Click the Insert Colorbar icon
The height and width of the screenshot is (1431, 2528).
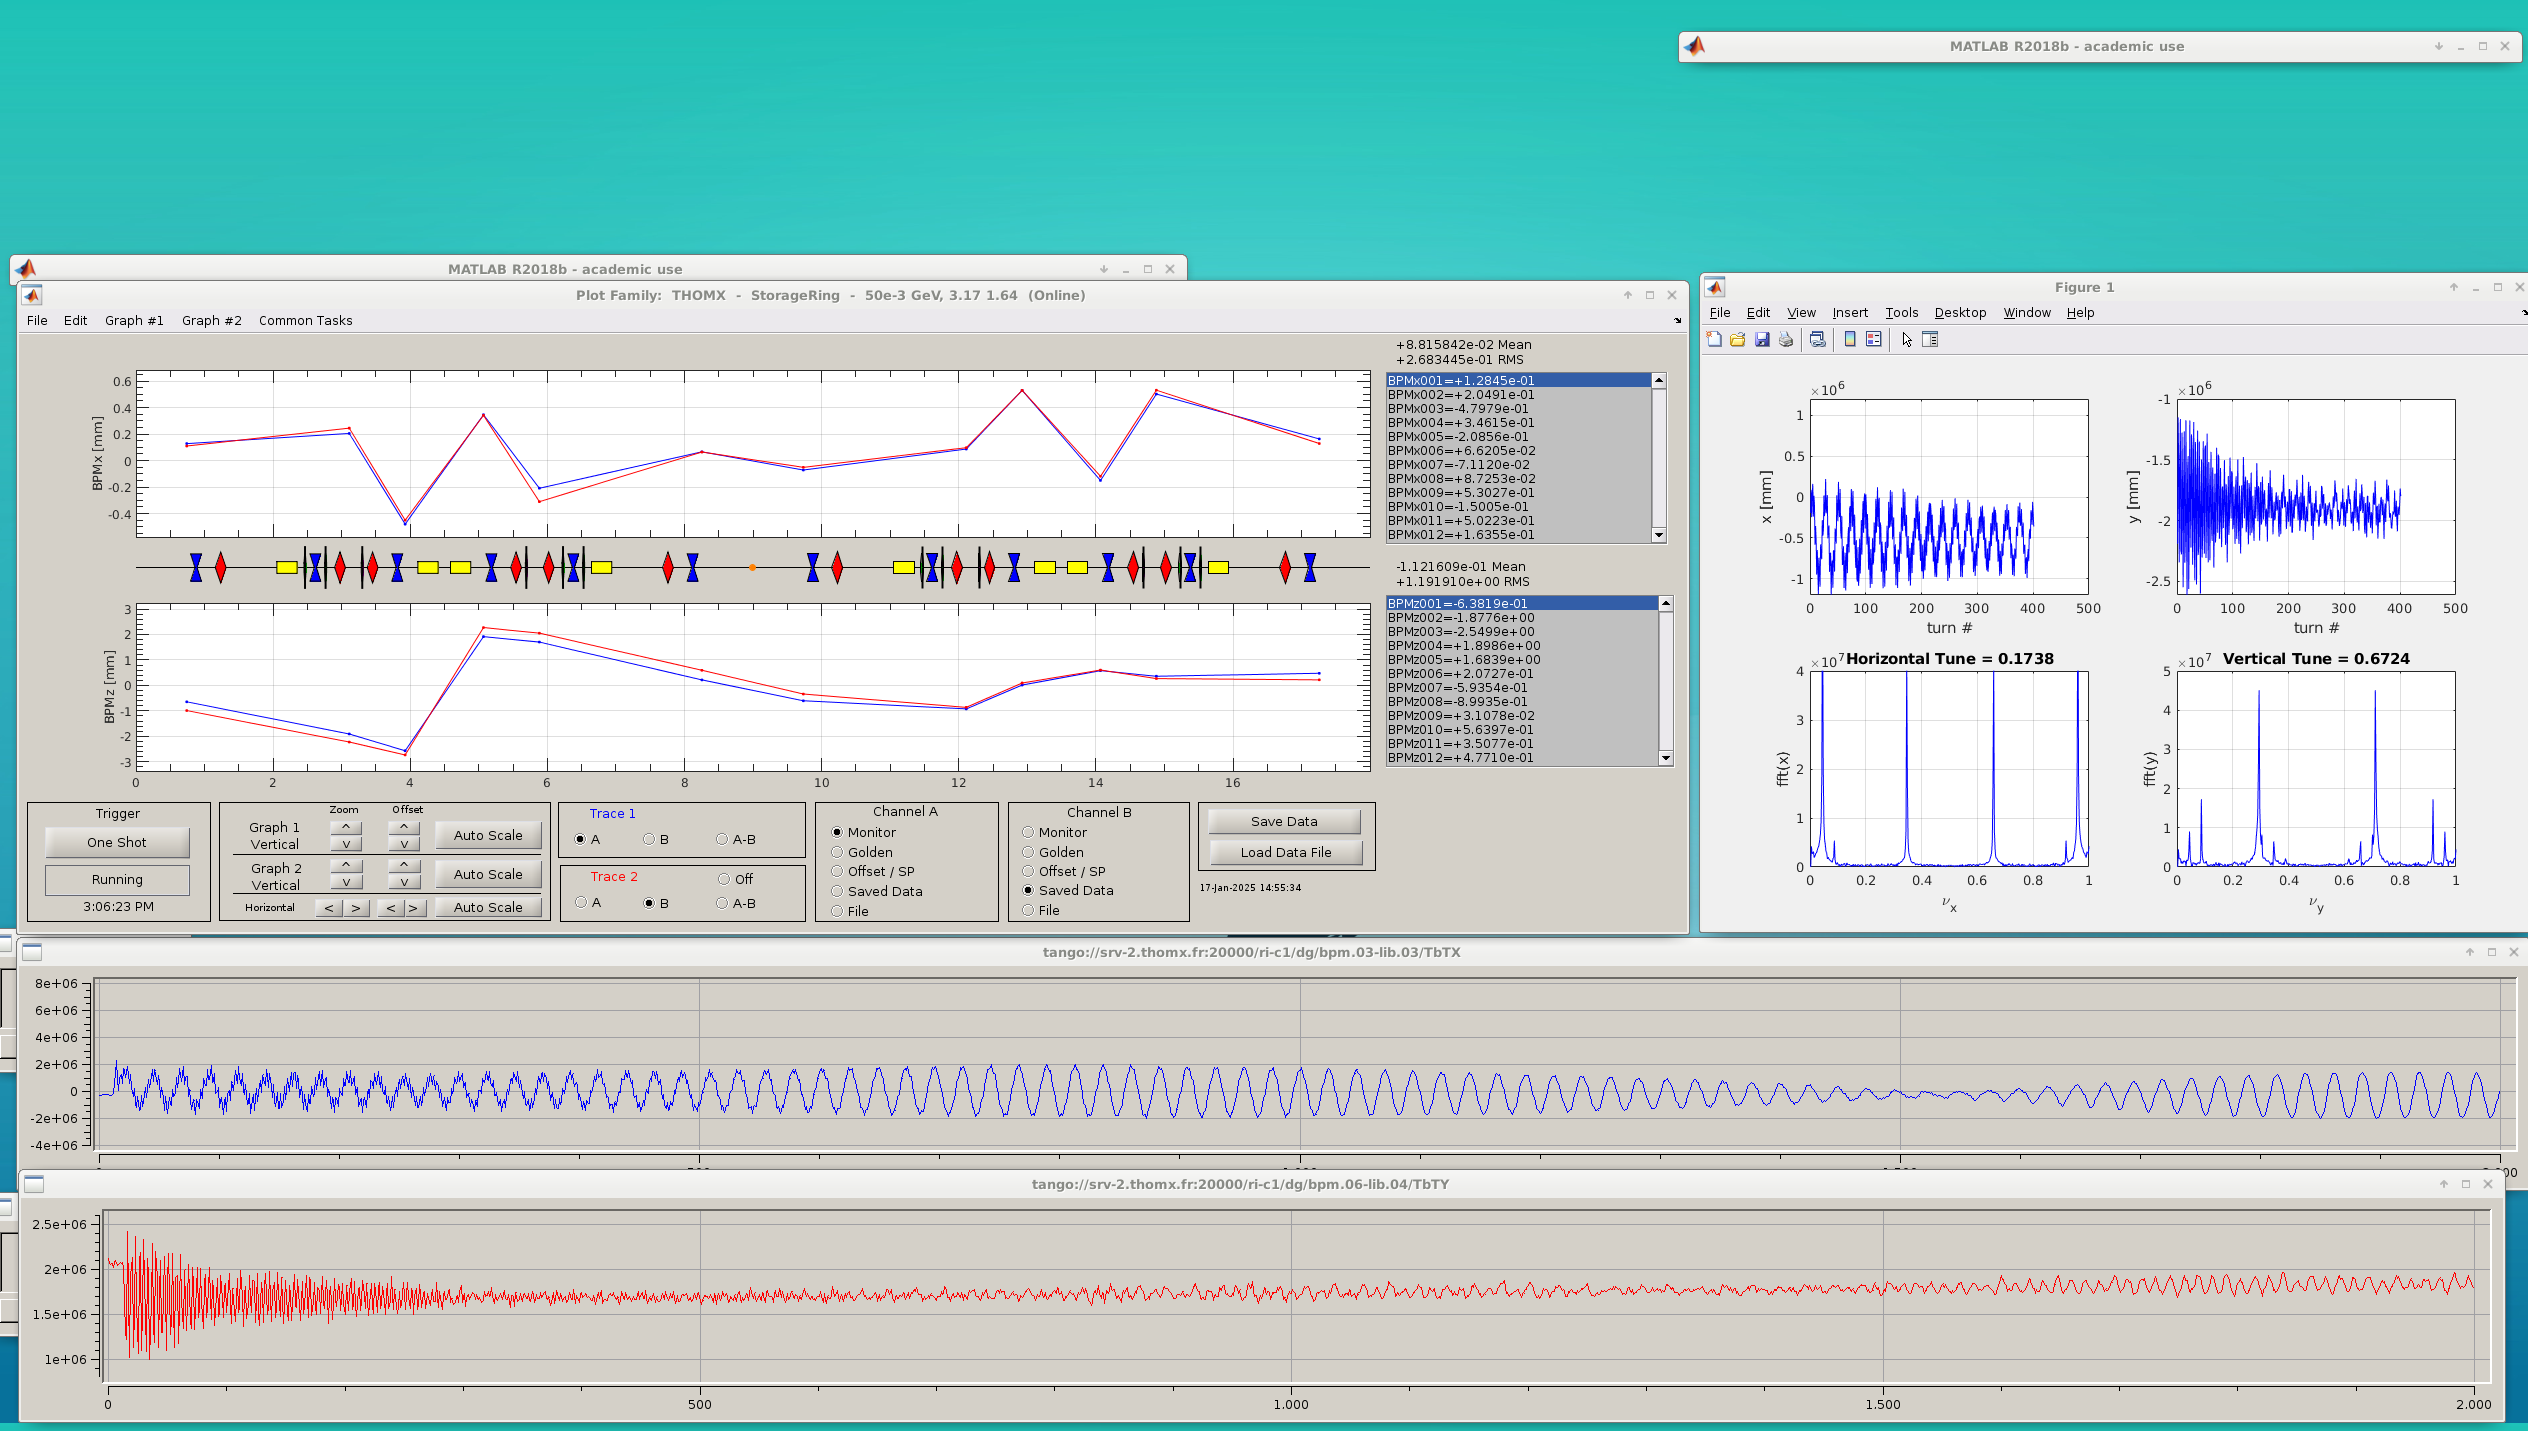[x=1850, y=340]
